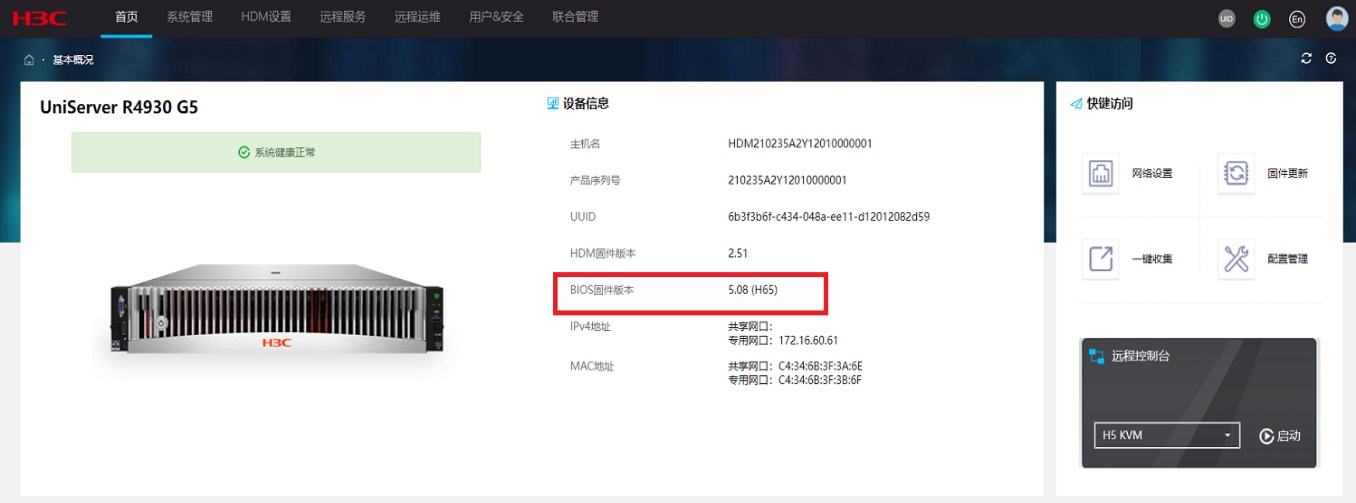Click the 系统健康正常 status banner
The height and width of the screenshot is (503, 1356).
(x=276, y=152)
